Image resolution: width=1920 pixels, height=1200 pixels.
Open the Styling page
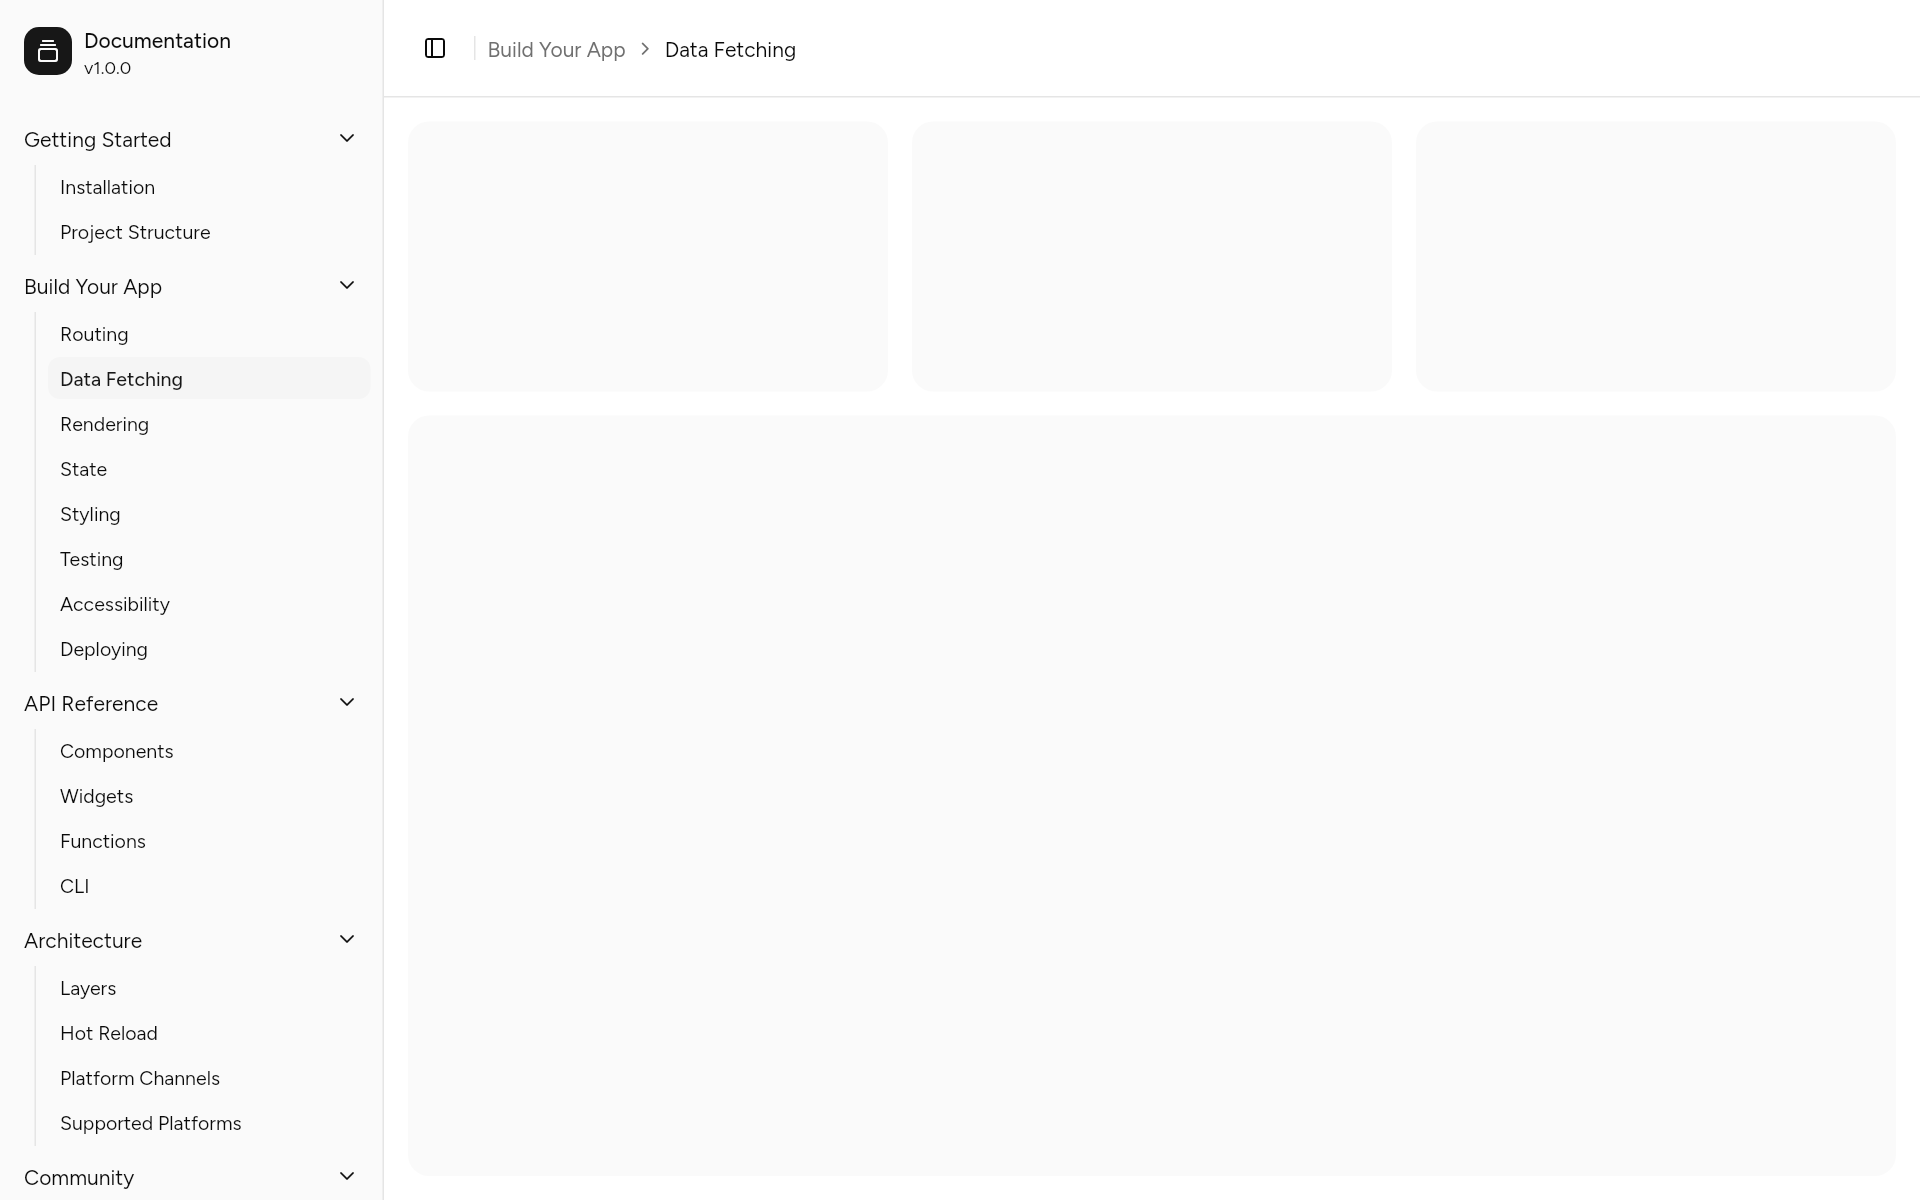pos(209,514)
